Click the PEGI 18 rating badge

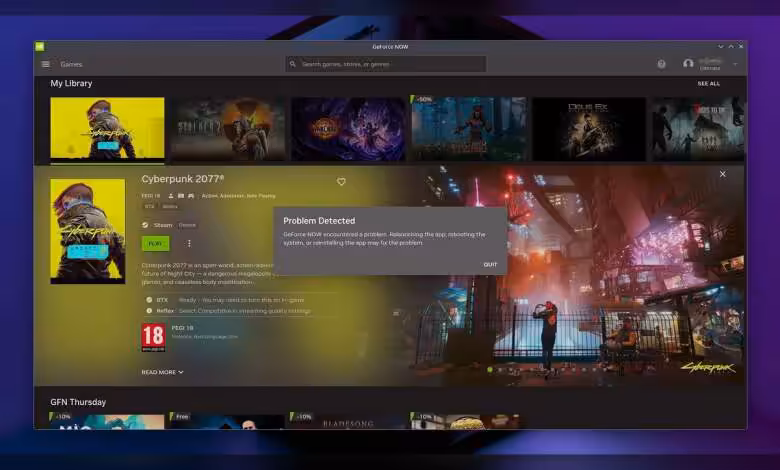point(153,337)
